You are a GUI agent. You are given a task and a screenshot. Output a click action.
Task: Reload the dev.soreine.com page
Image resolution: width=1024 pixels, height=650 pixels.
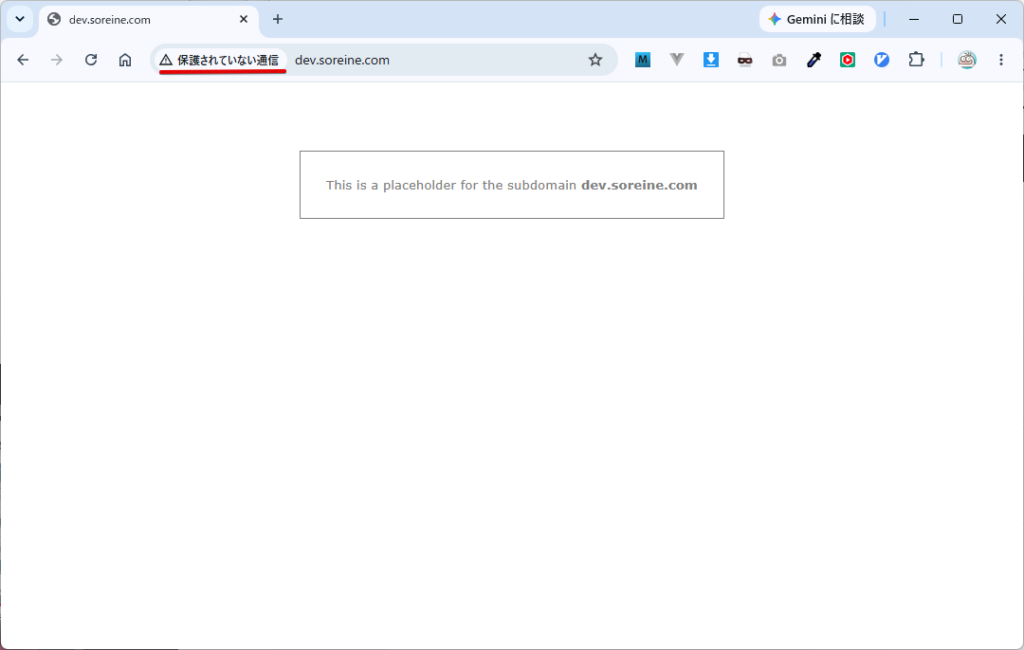point(91,60)
